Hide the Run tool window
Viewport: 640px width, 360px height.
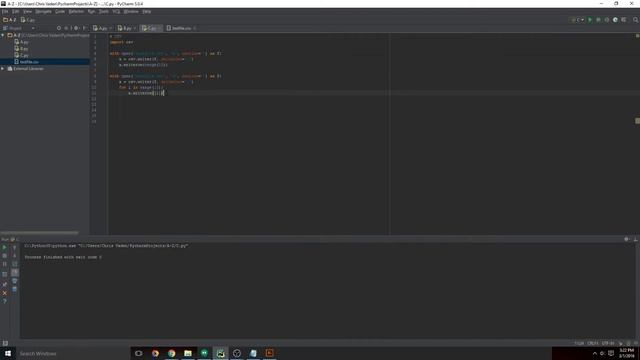[636, 239]
